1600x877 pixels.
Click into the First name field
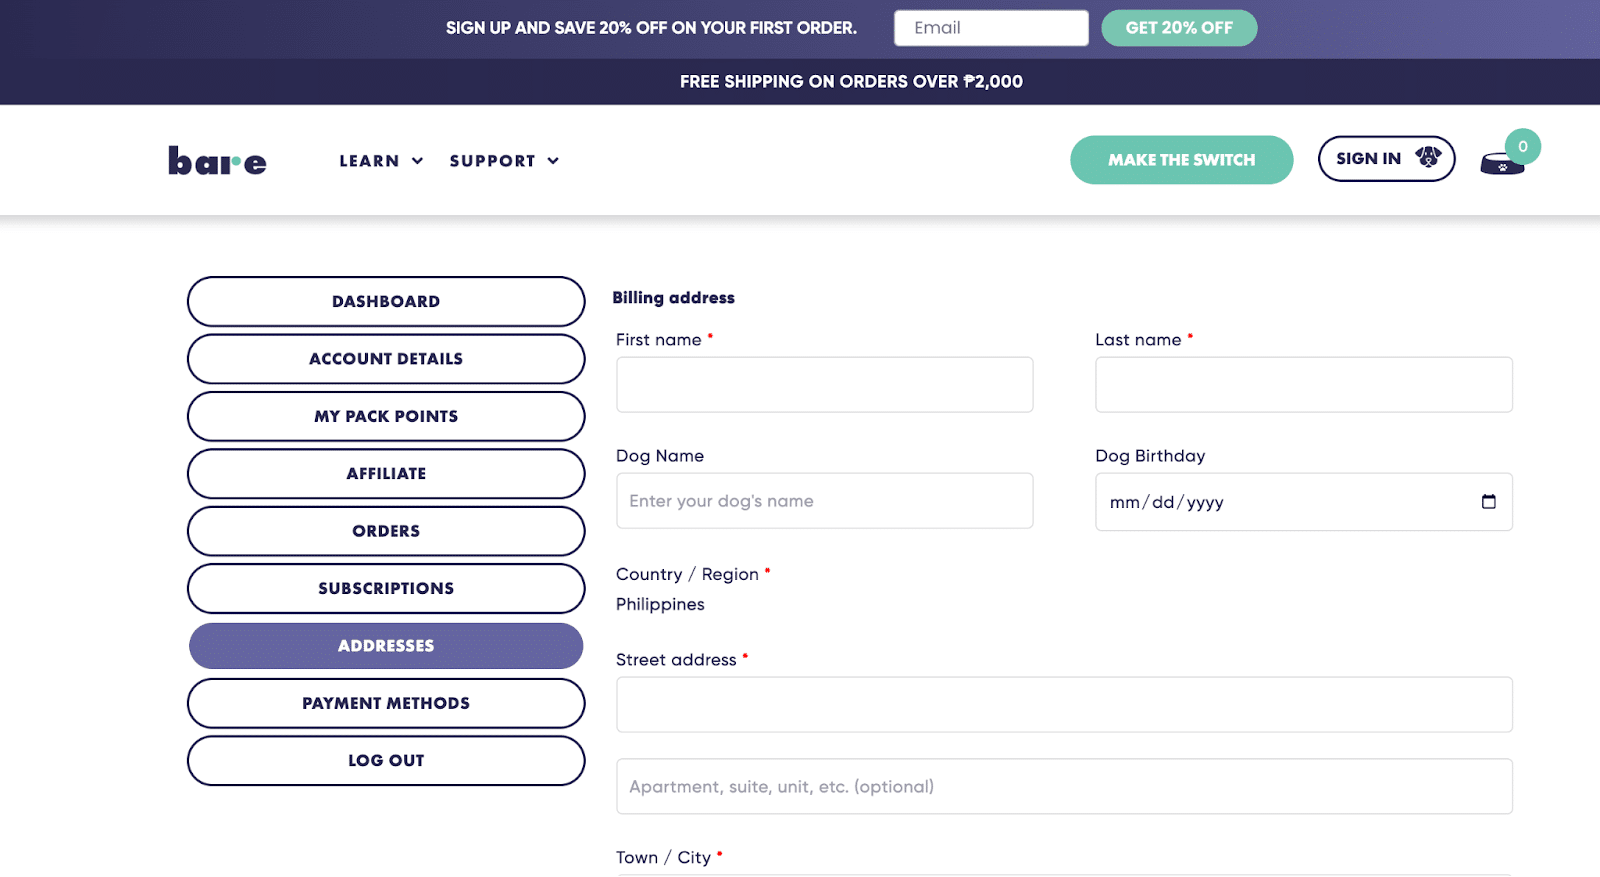824,385
